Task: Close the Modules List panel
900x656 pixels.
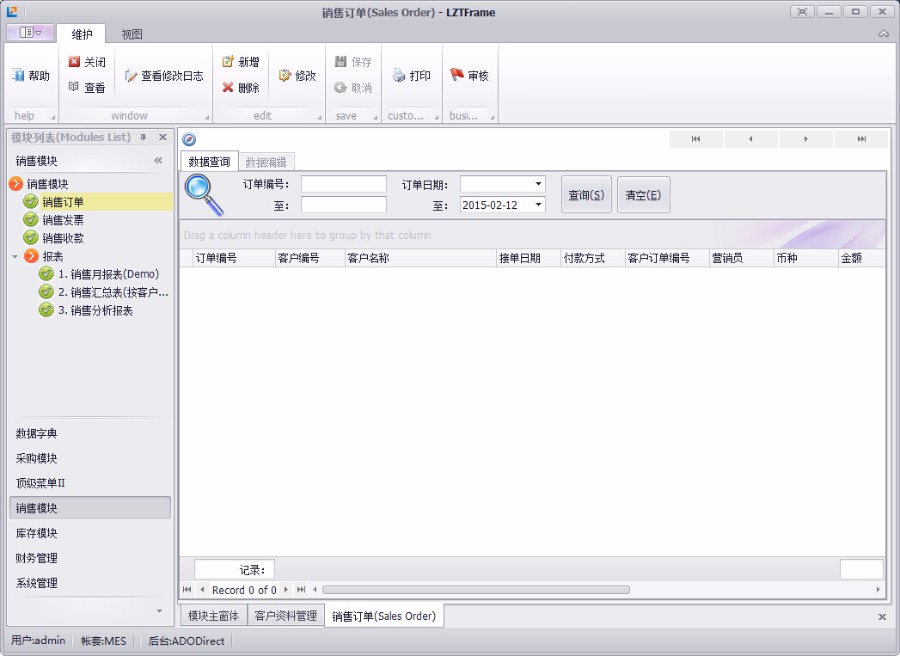Action: click(162, 137)
